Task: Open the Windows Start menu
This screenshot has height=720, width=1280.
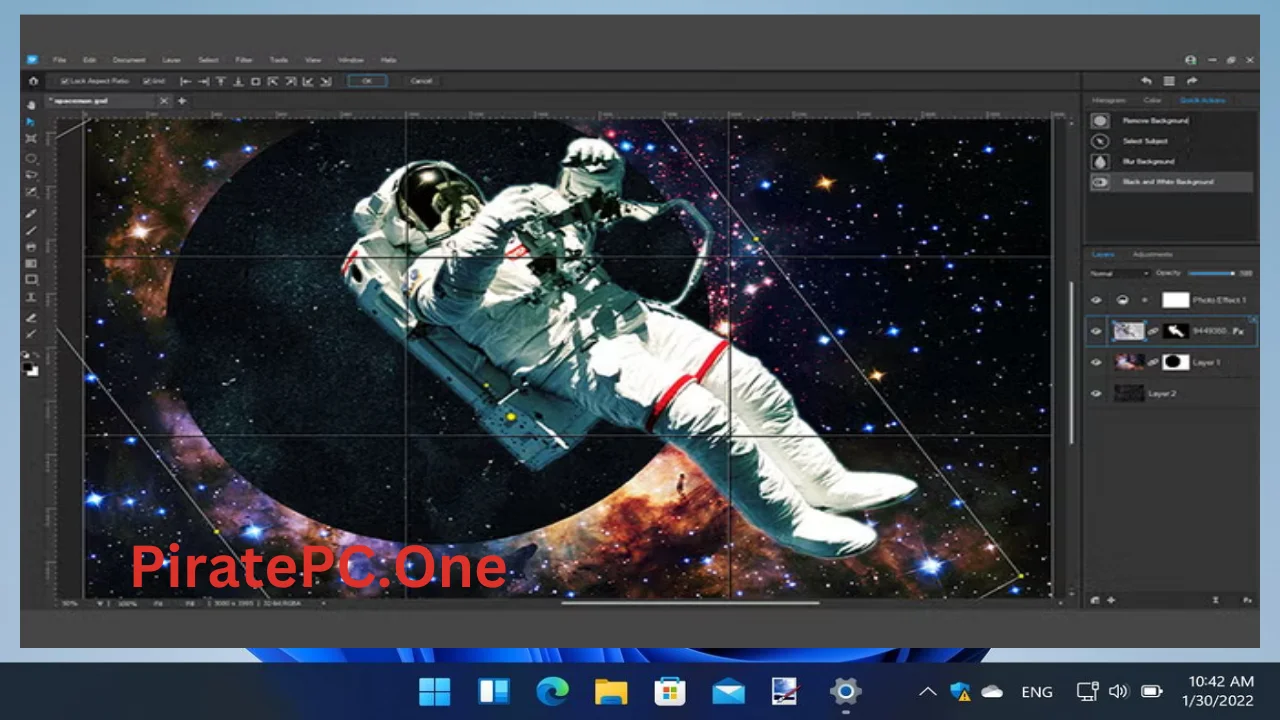Action: pyautogui.click(x=435, y=691)
